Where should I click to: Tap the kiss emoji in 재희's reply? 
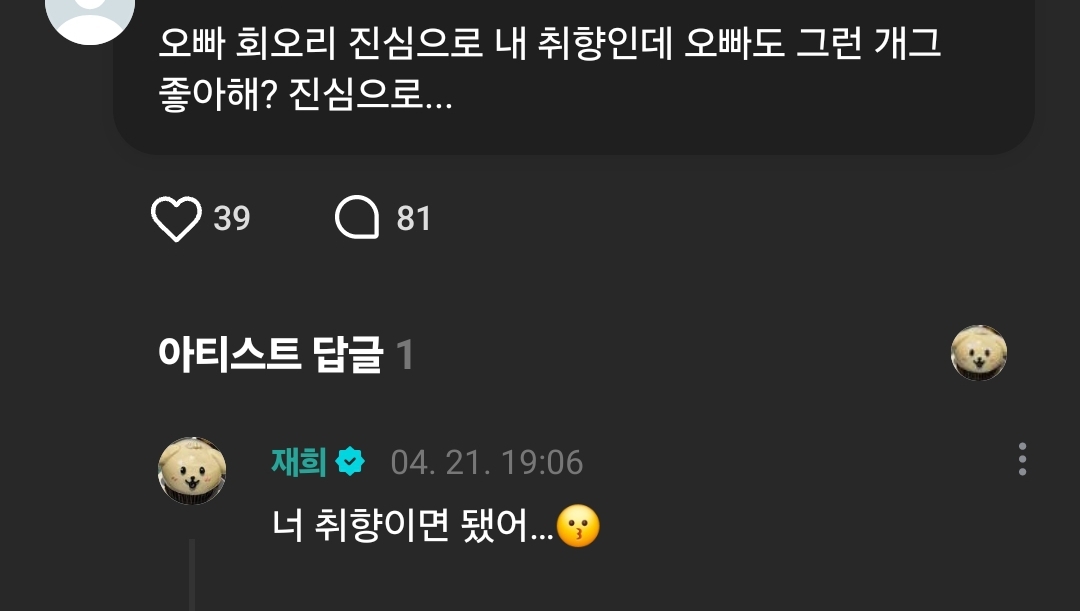coord(578,527)
